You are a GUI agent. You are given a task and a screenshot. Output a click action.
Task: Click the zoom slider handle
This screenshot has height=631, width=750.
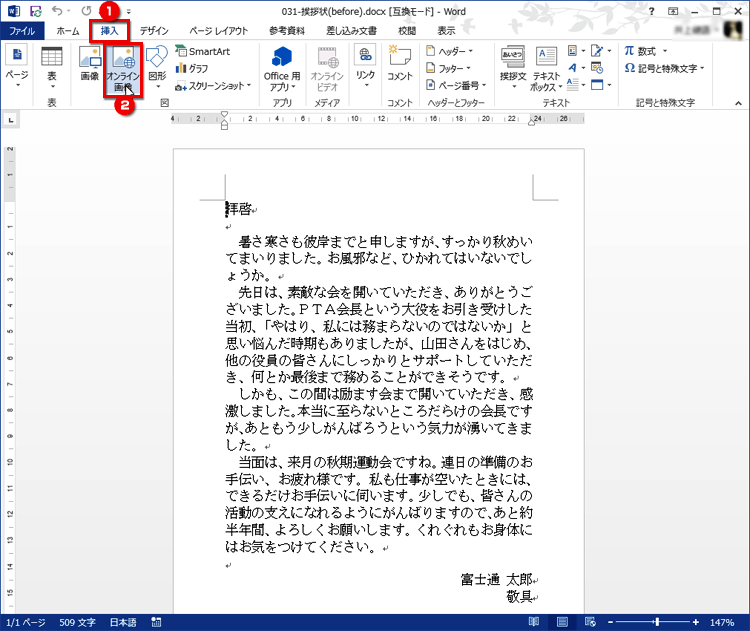pos(657,622)
